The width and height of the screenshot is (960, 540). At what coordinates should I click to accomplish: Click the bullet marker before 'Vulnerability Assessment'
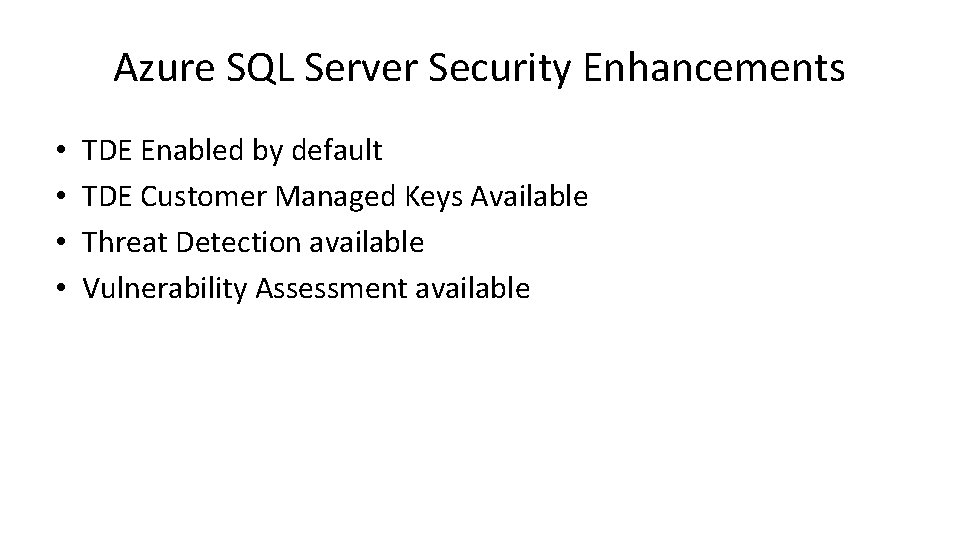click(x=62, y=290)
